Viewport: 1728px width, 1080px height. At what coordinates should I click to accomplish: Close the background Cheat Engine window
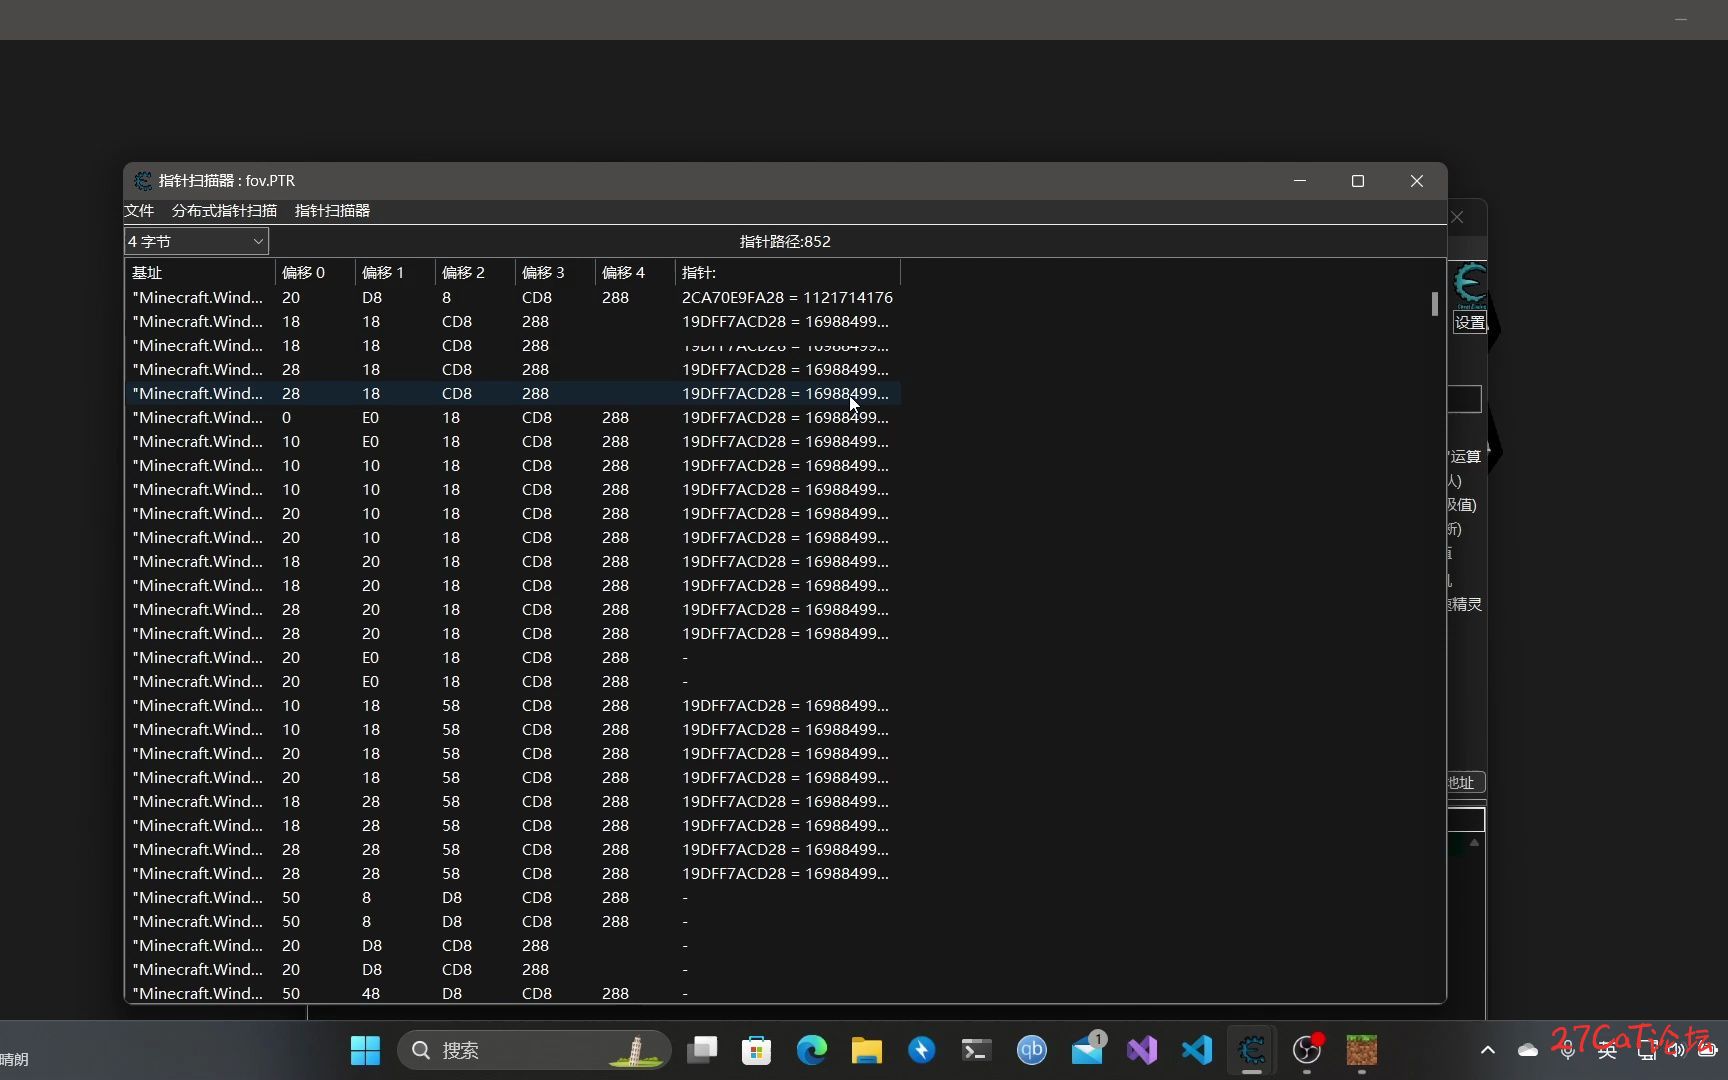1458,217
